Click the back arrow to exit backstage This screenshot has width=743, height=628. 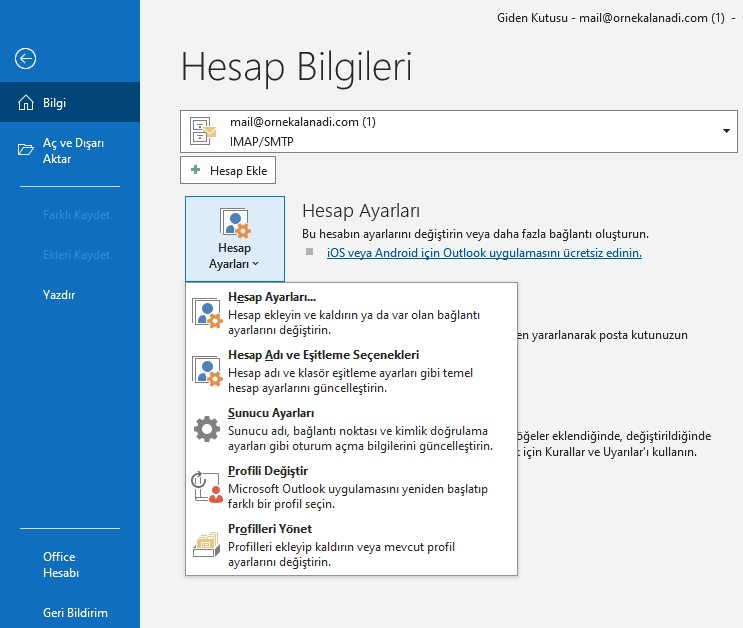click(x=26, y=59)
